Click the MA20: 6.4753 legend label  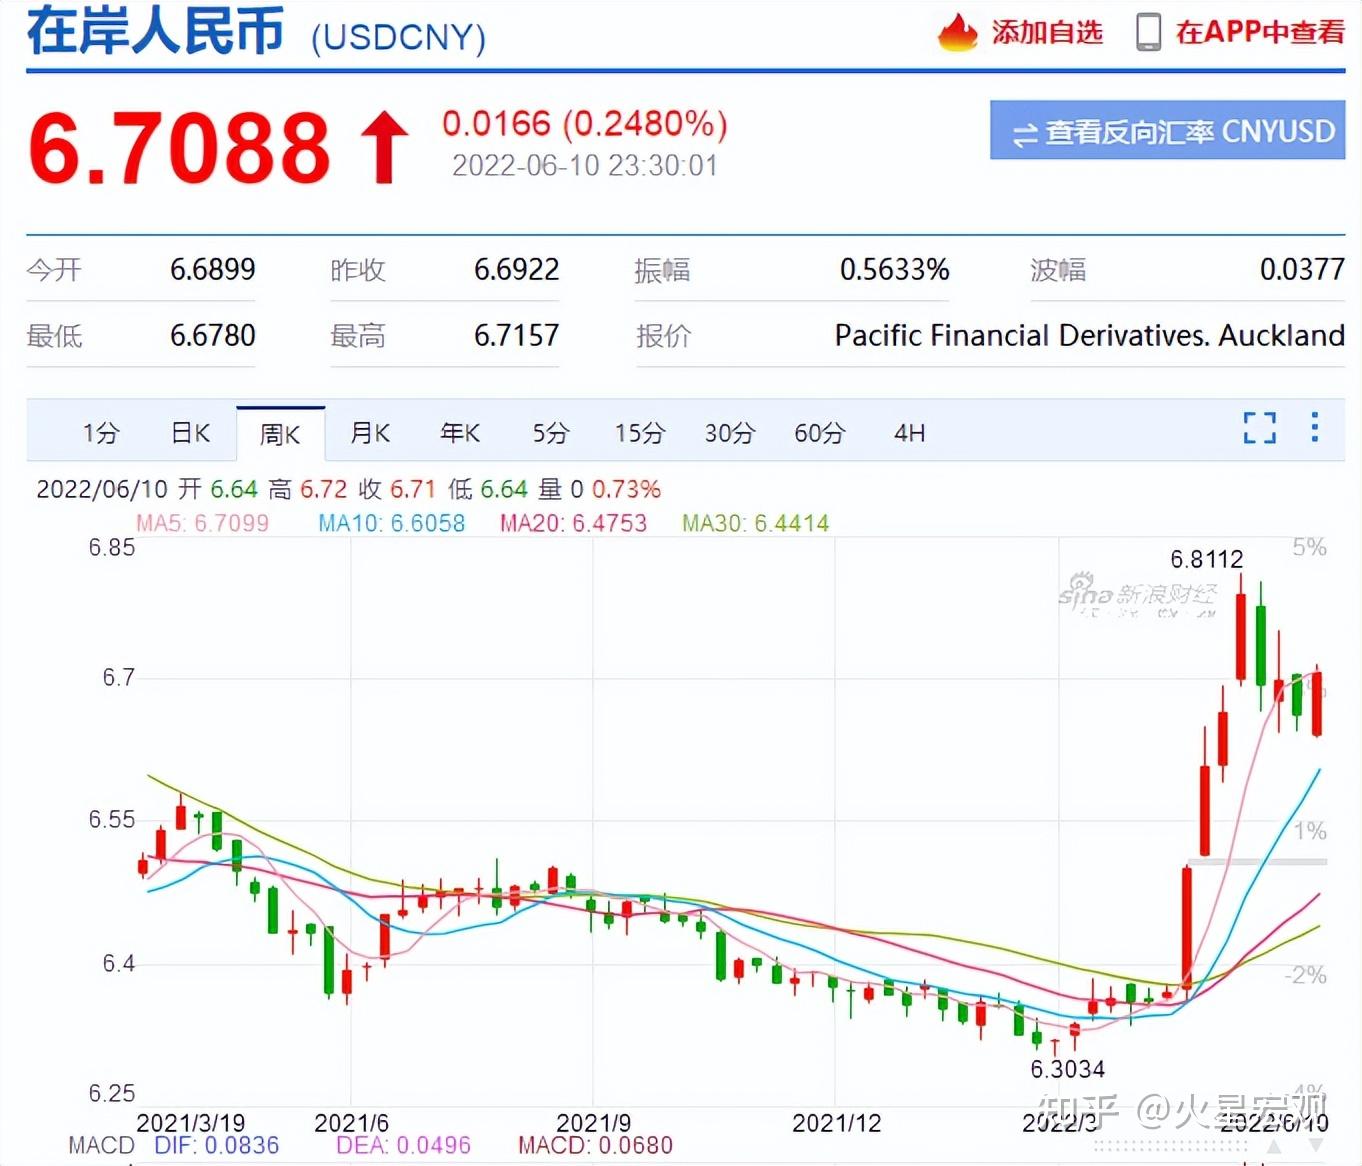[574, 523]
